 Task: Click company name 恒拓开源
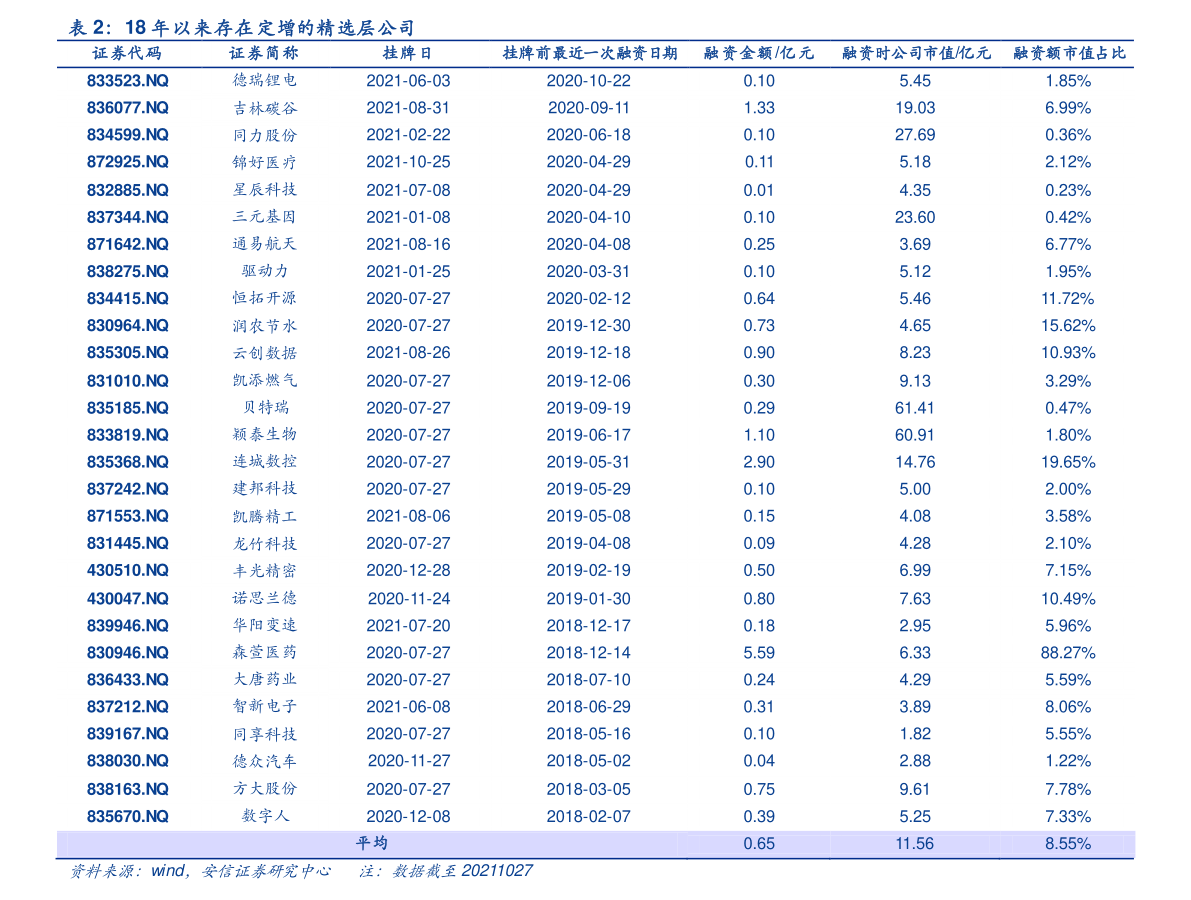[x=264, y=298]
